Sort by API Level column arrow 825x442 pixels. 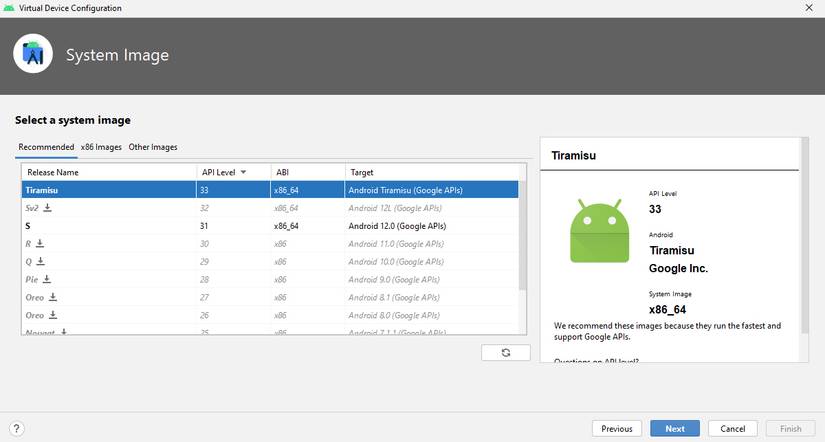click(243, 172)
